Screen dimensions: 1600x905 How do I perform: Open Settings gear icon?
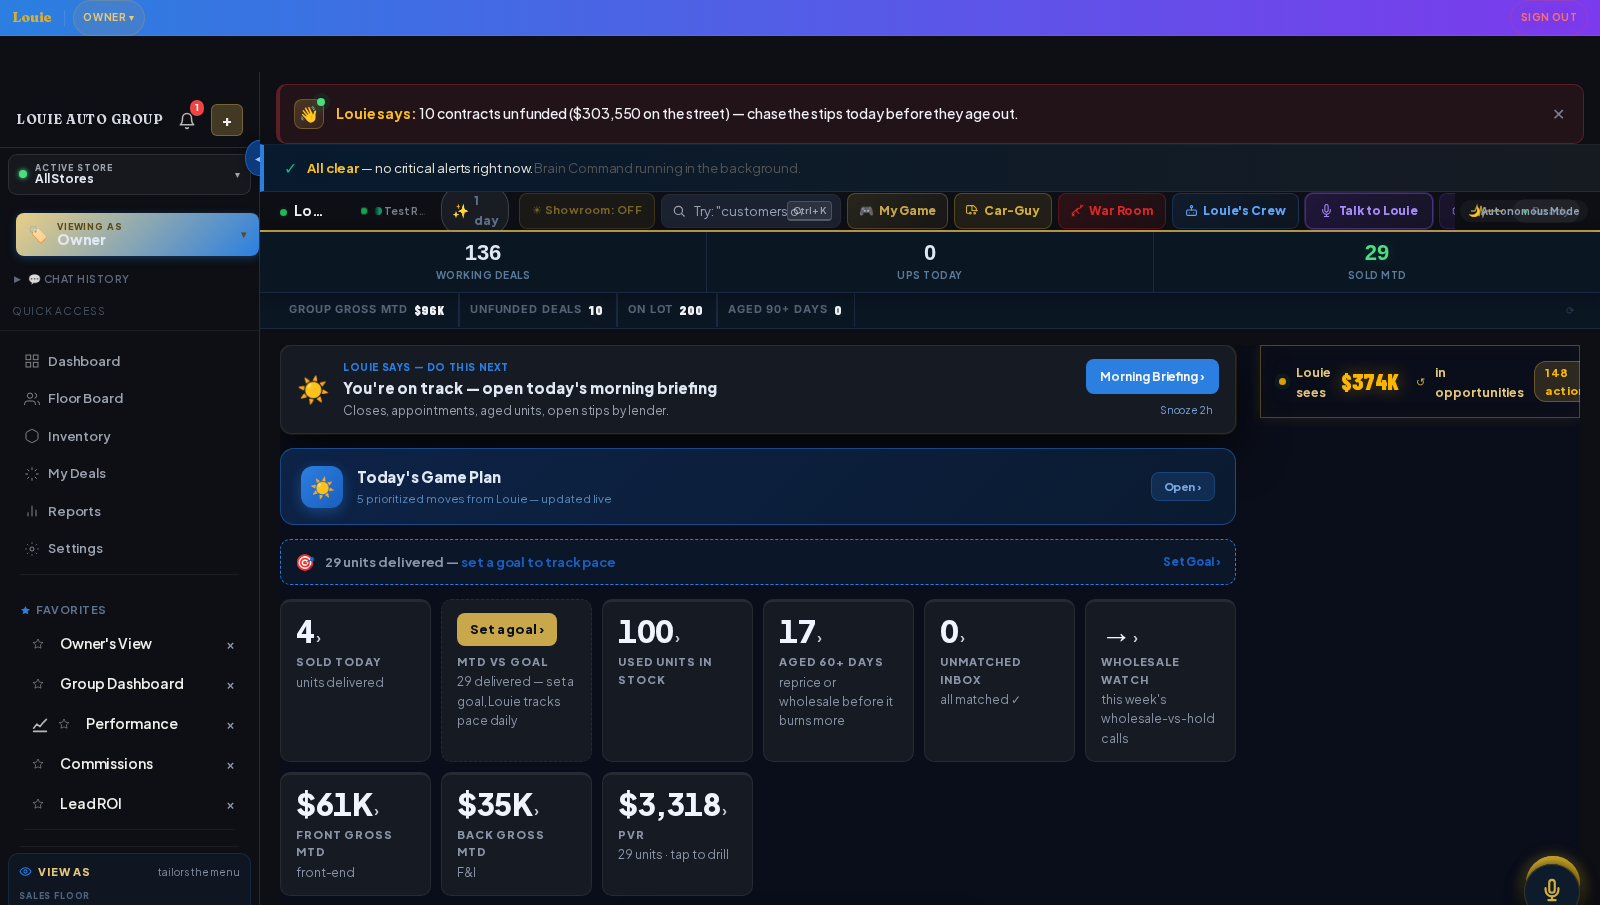32,548
